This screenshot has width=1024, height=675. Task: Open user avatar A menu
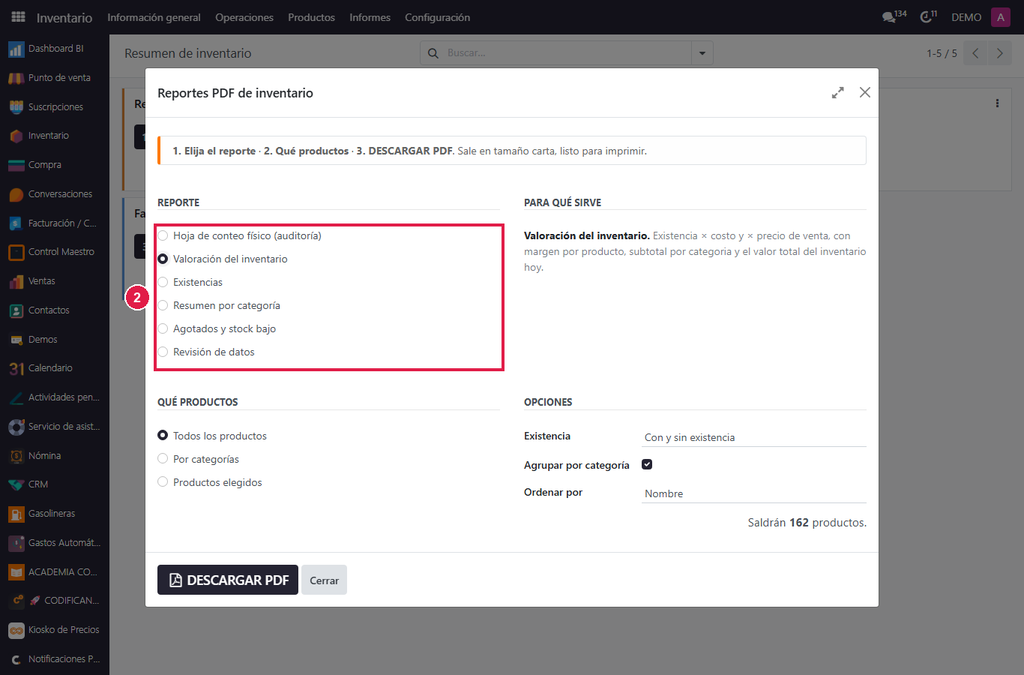1000,17
